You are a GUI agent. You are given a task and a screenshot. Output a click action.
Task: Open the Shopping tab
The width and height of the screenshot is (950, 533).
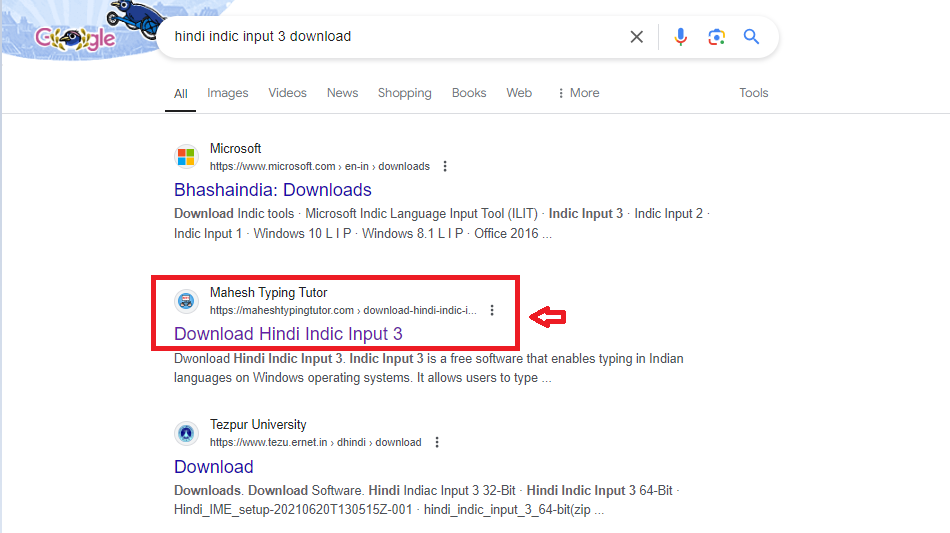(405, 93)
